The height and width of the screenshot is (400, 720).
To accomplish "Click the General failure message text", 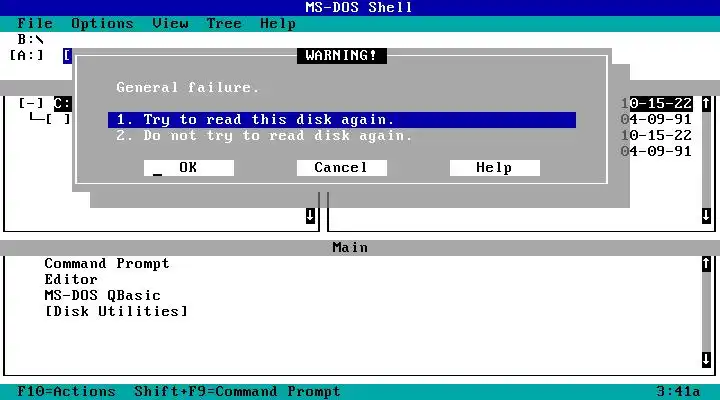I will click(x=188, y=88).
